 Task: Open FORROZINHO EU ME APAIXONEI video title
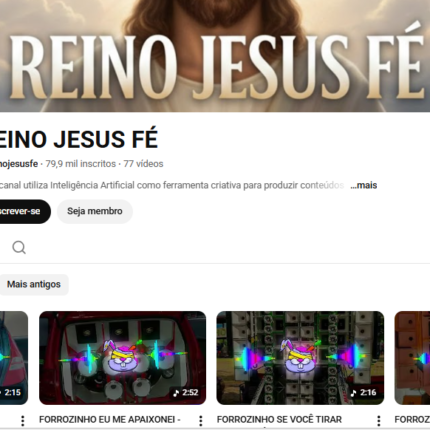click(110, 420)
